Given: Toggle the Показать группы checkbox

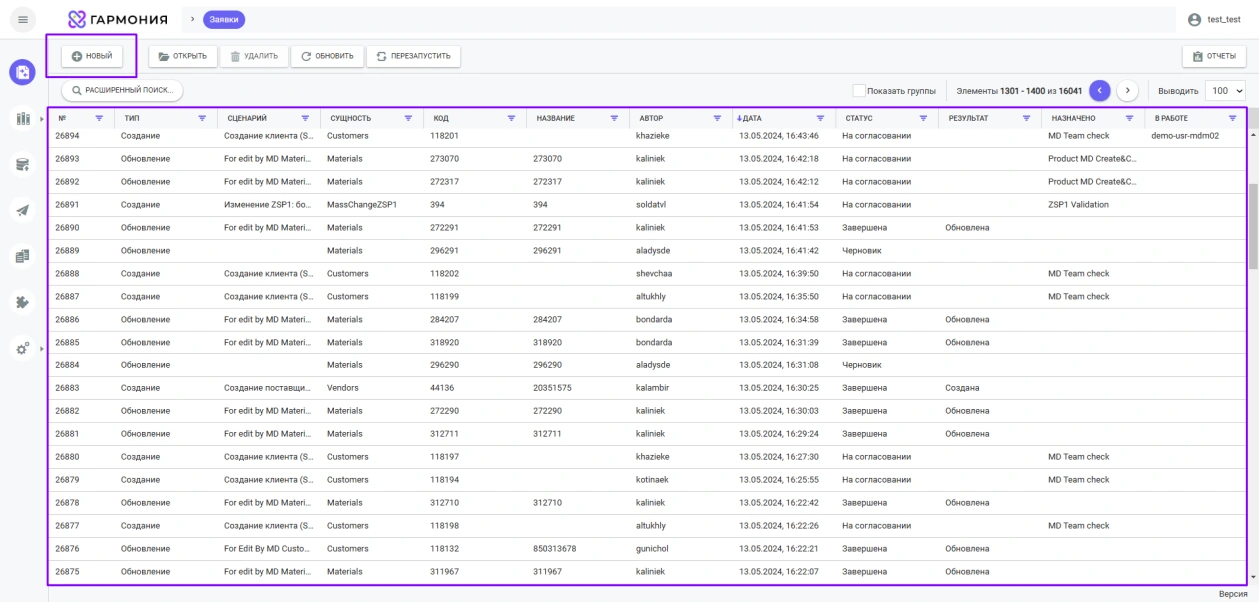Looking at the screenshot, I should (x=858, y=90).
